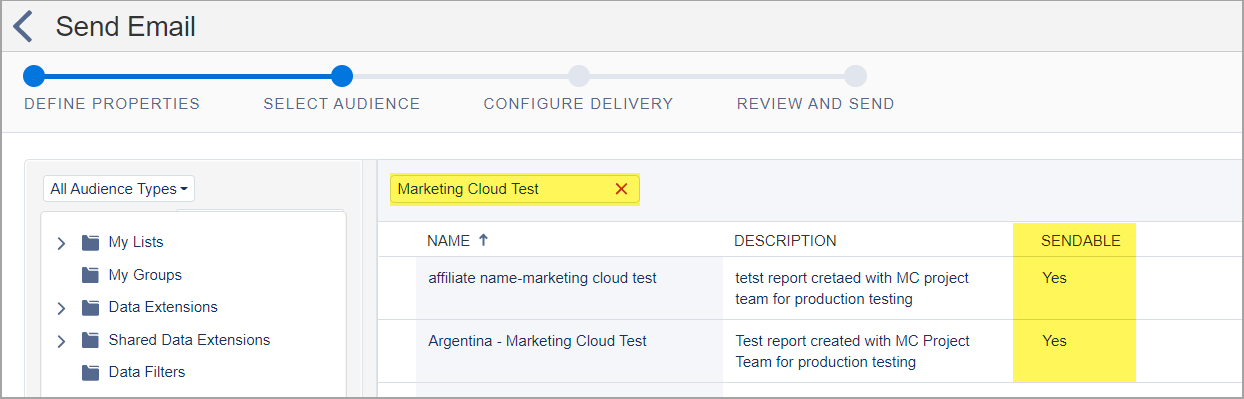Select Data Extensions folder icon
Image resolution: width=1244 pixels, height=399 pixels.
[x=91, y=307]
